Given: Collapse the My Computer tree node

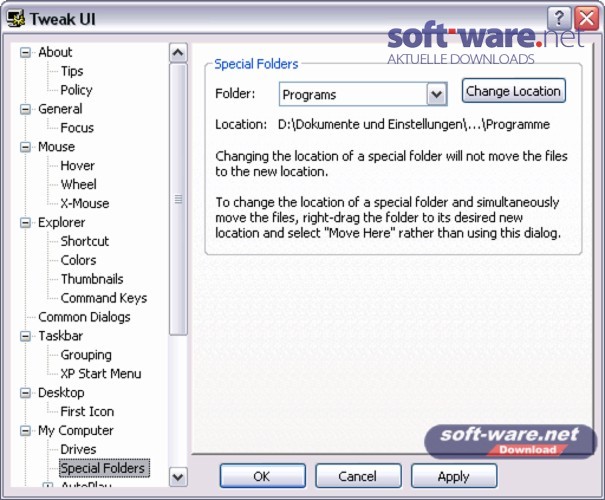Looking at the screenshot, I should tap(25, 431).
